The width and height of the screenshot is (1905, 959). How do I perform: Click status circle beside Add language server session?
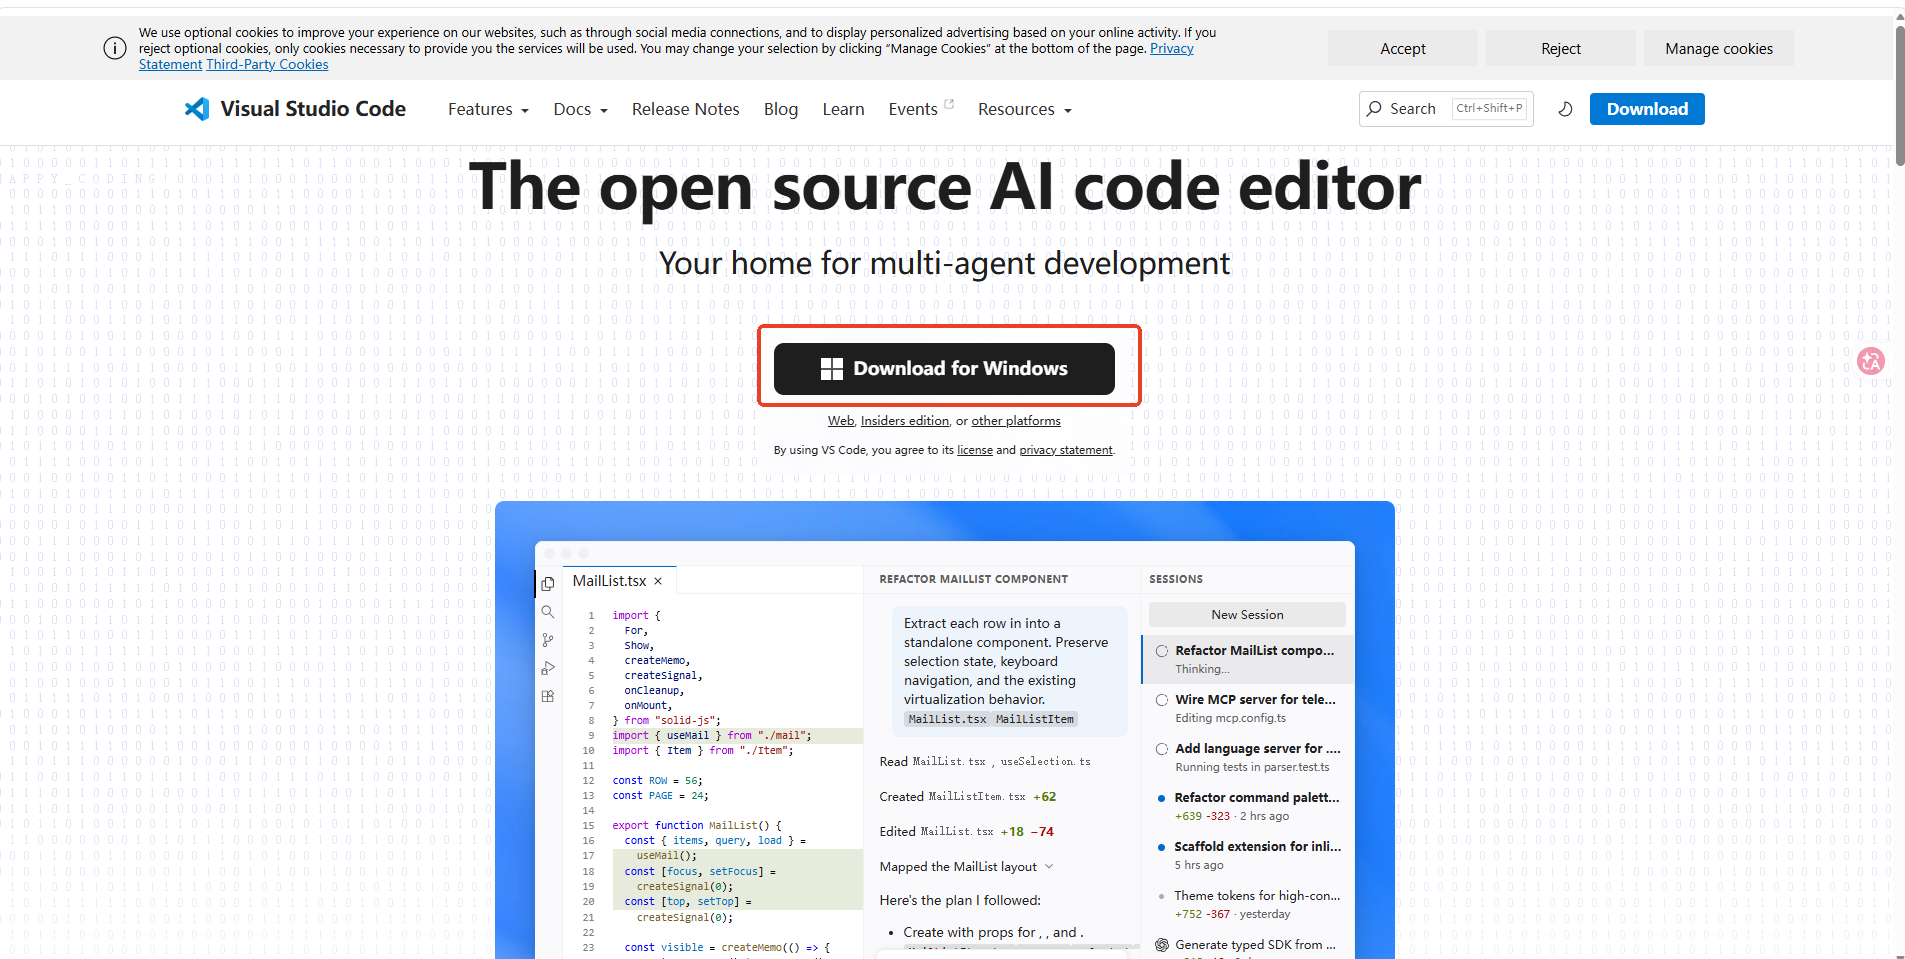[1162, 749]
